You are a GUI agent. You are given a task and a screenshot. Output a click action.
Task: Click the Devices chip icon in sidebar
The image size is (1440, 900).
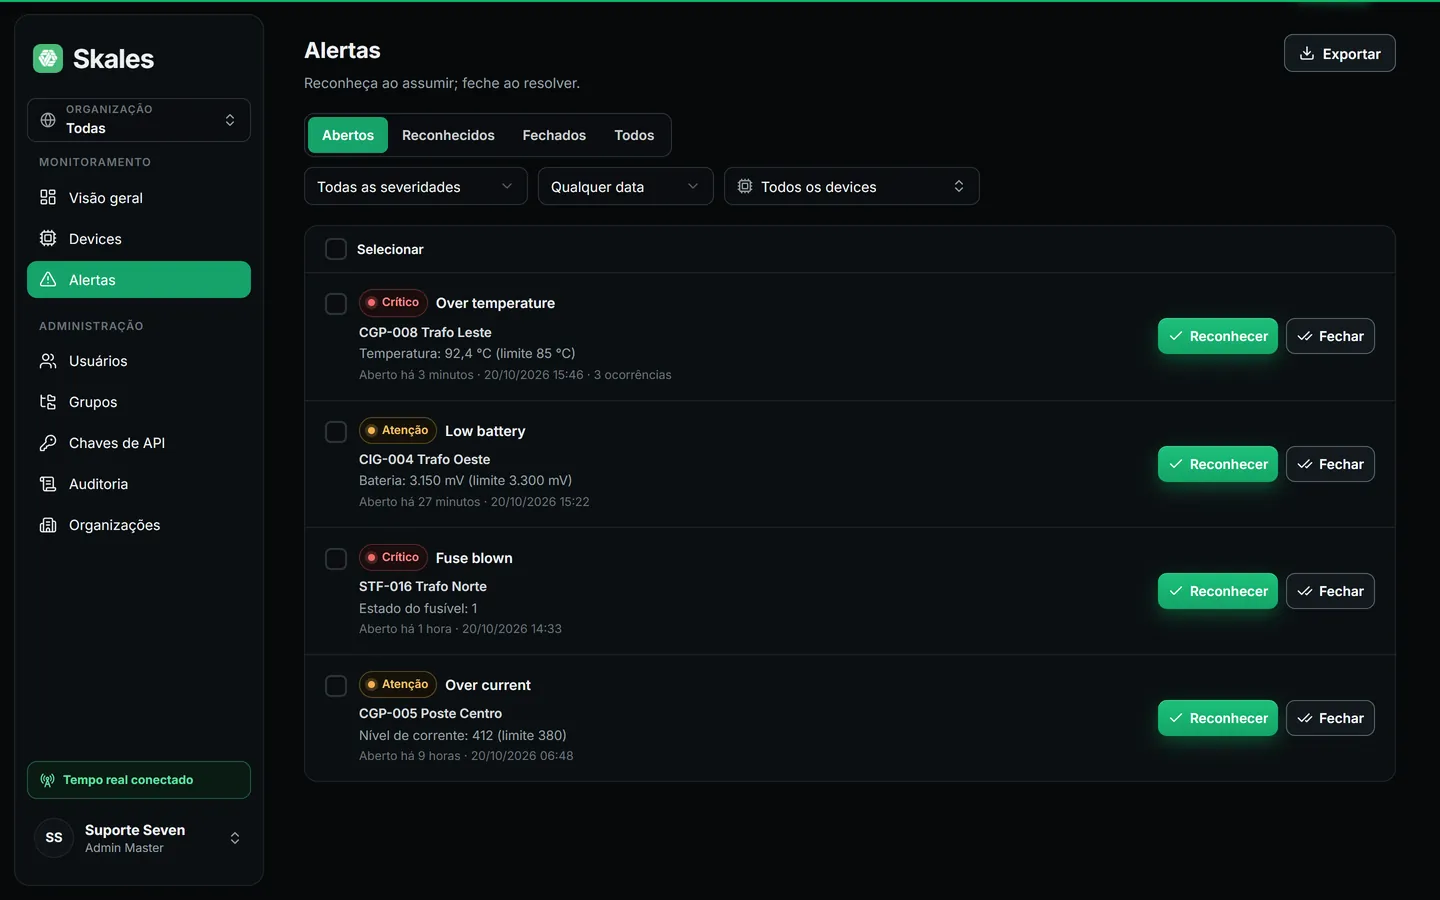point(48,238)
